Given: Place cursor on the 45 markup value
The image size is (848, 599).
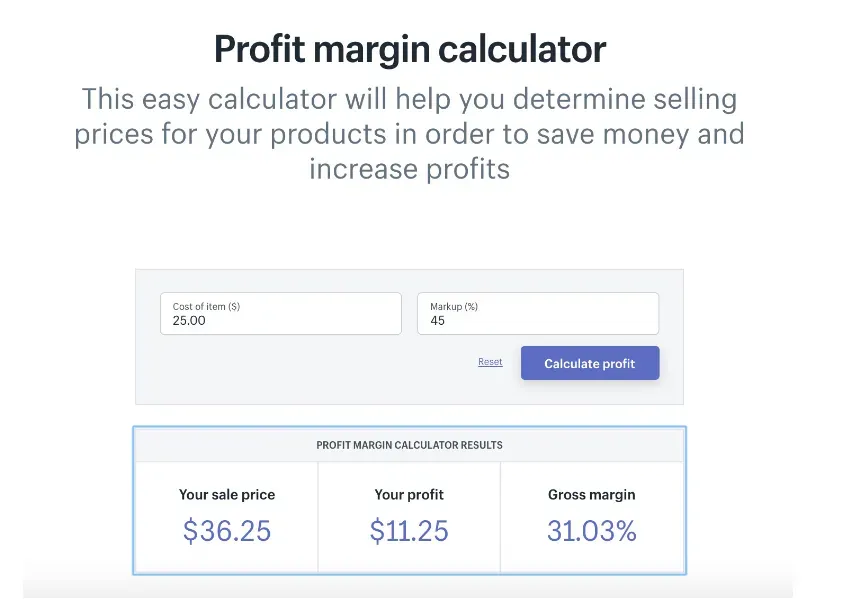Looking at the screenshot, I should pyautogui.click(x=438, y=321).
